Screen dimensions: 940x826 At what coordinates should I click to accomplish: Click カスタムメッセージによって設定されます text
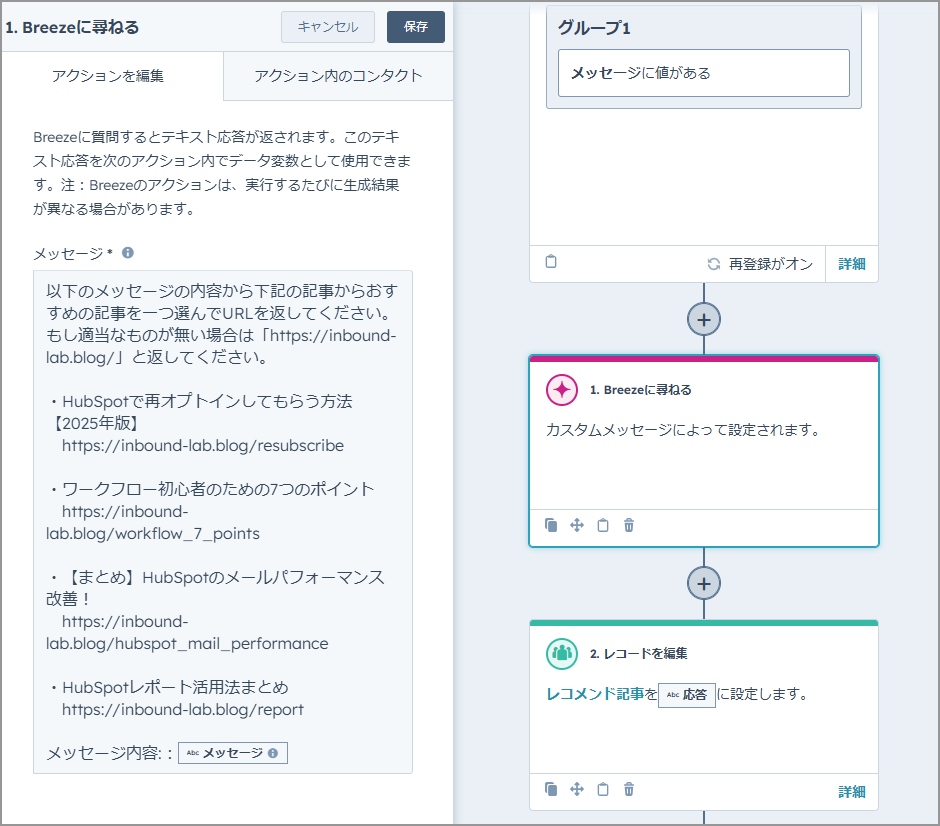683,430
